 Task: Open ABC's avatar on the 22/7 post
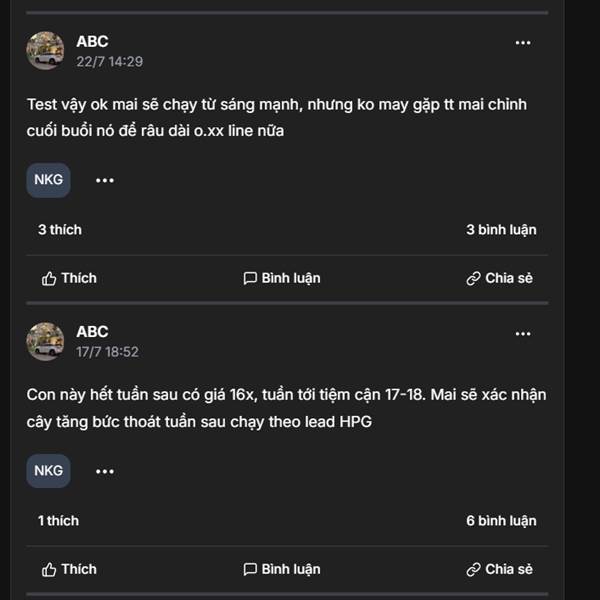(x=45, y=50)
